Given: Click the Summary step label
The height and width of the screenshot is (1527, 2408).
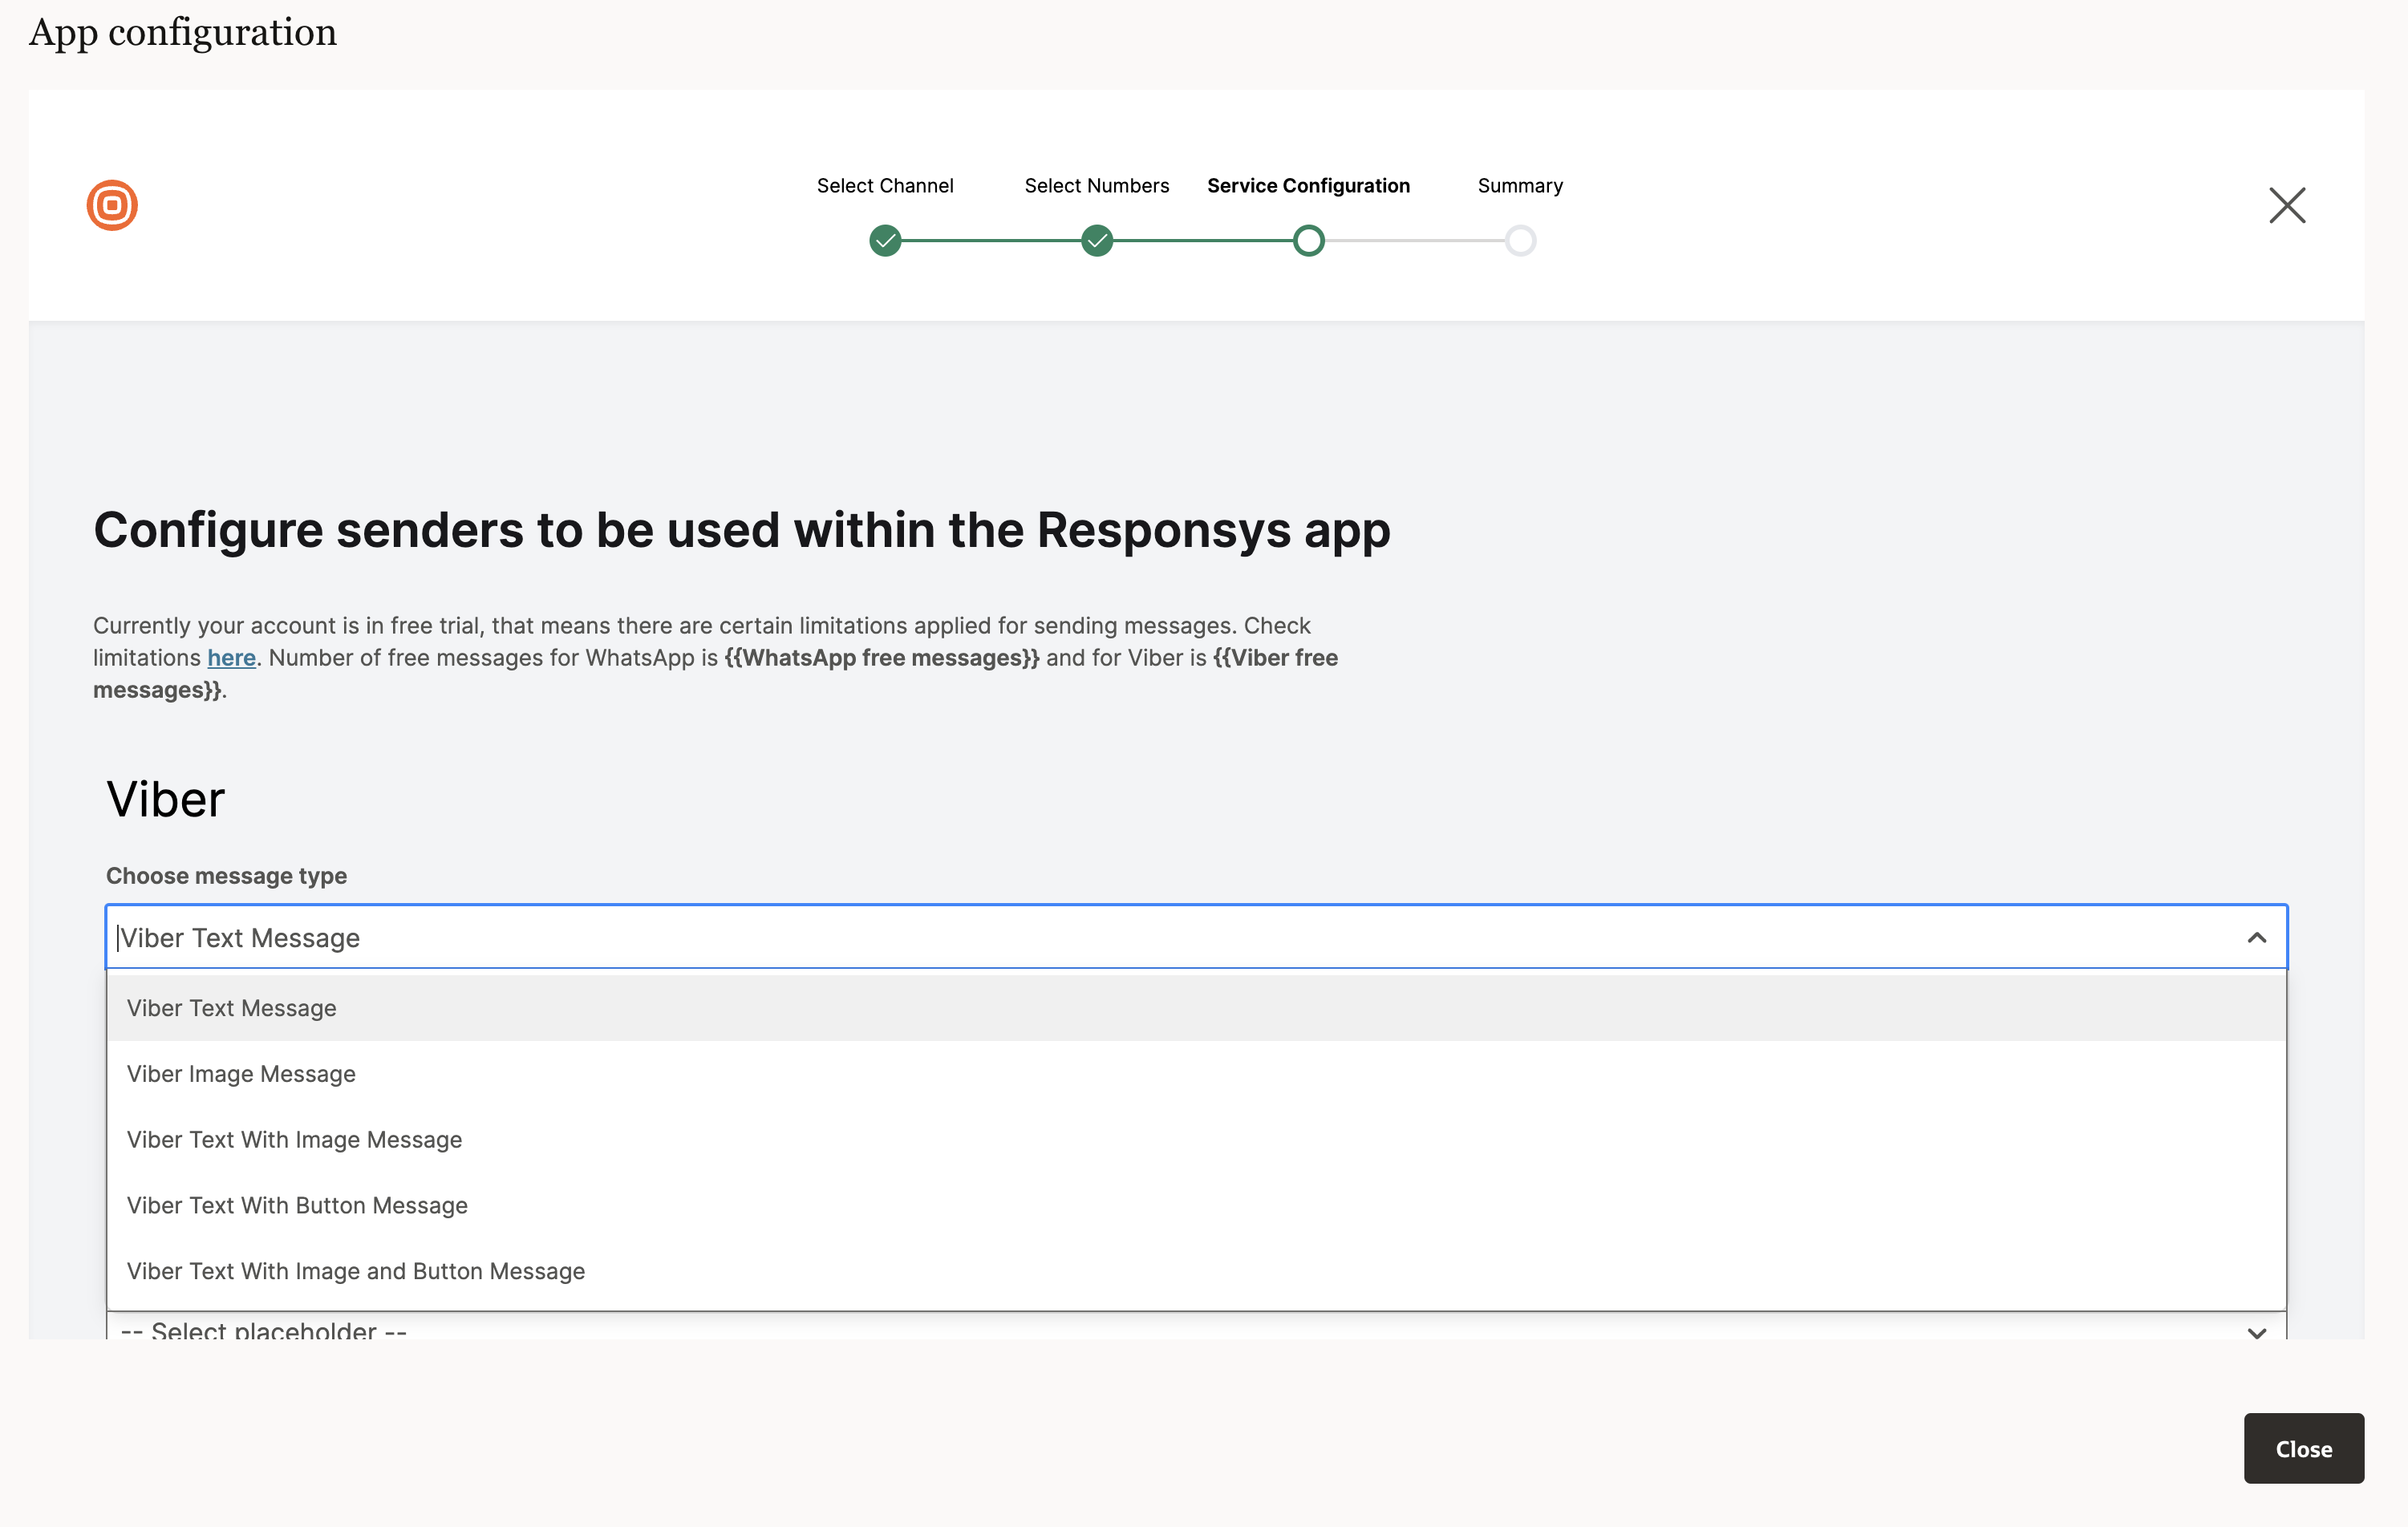Looking at the screenshot, I should [x=1520, y=186].
